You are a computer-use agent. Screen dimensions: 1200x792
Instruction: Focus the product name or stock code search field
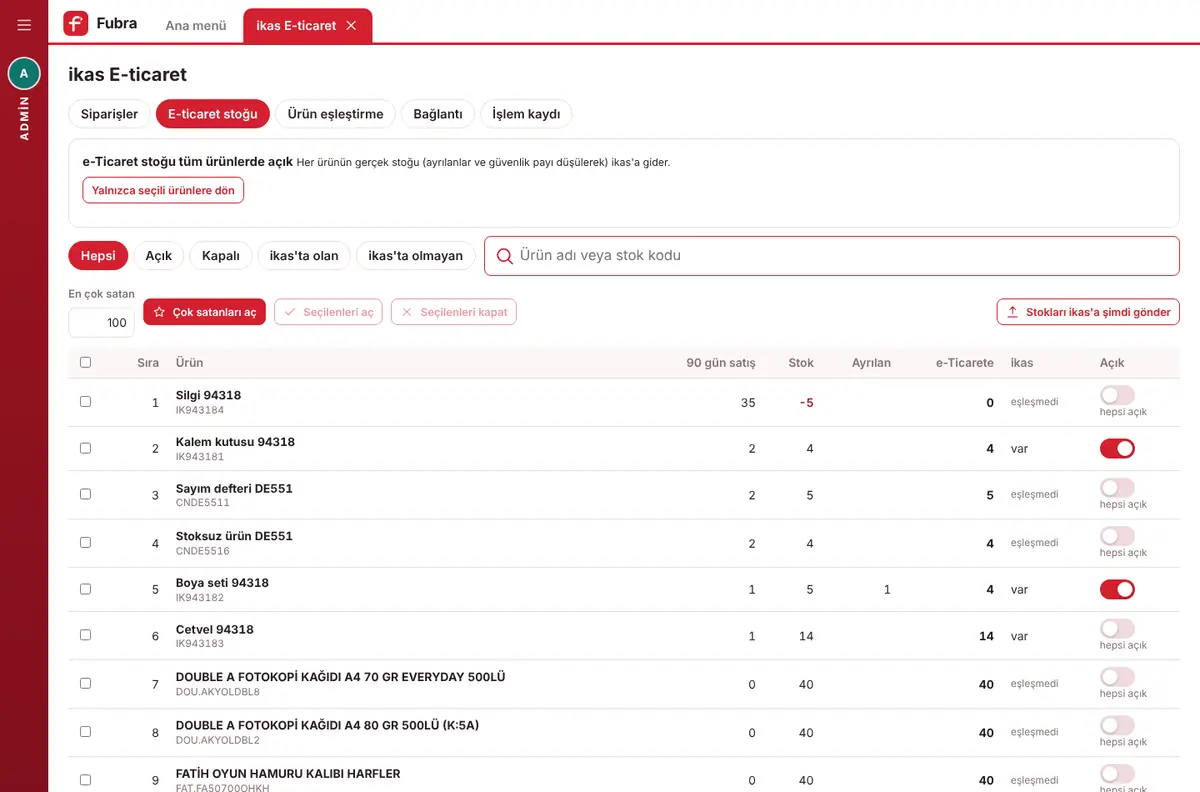coord(832,256)
